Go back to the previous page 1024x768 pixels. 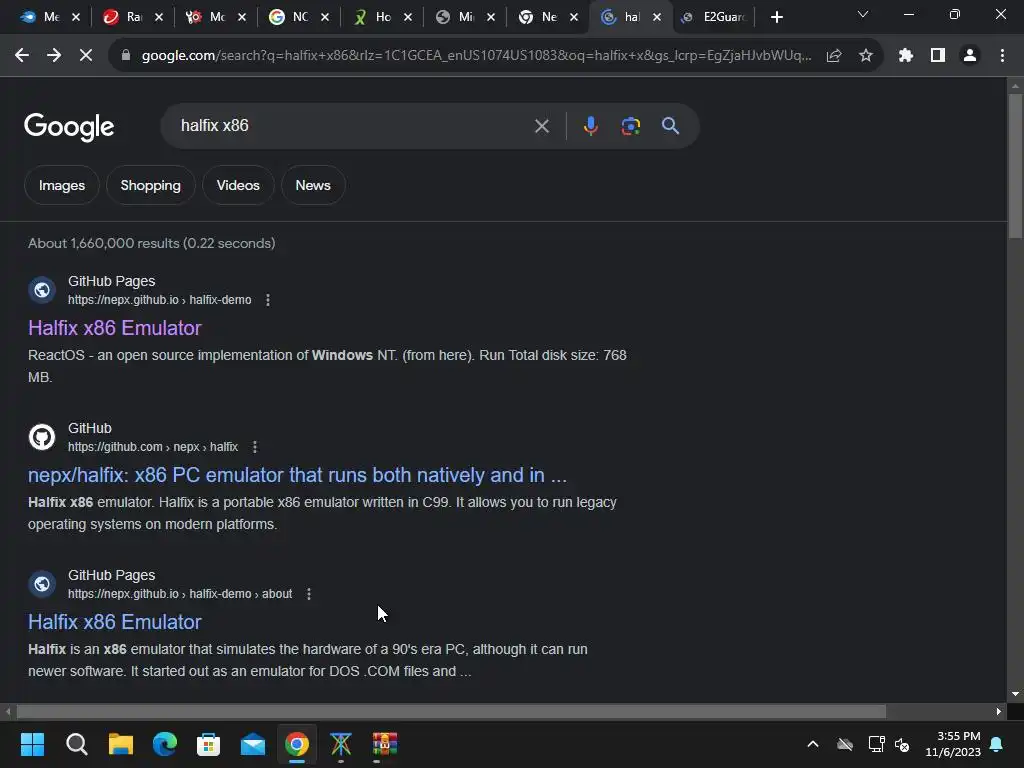(x=22, y=56)
